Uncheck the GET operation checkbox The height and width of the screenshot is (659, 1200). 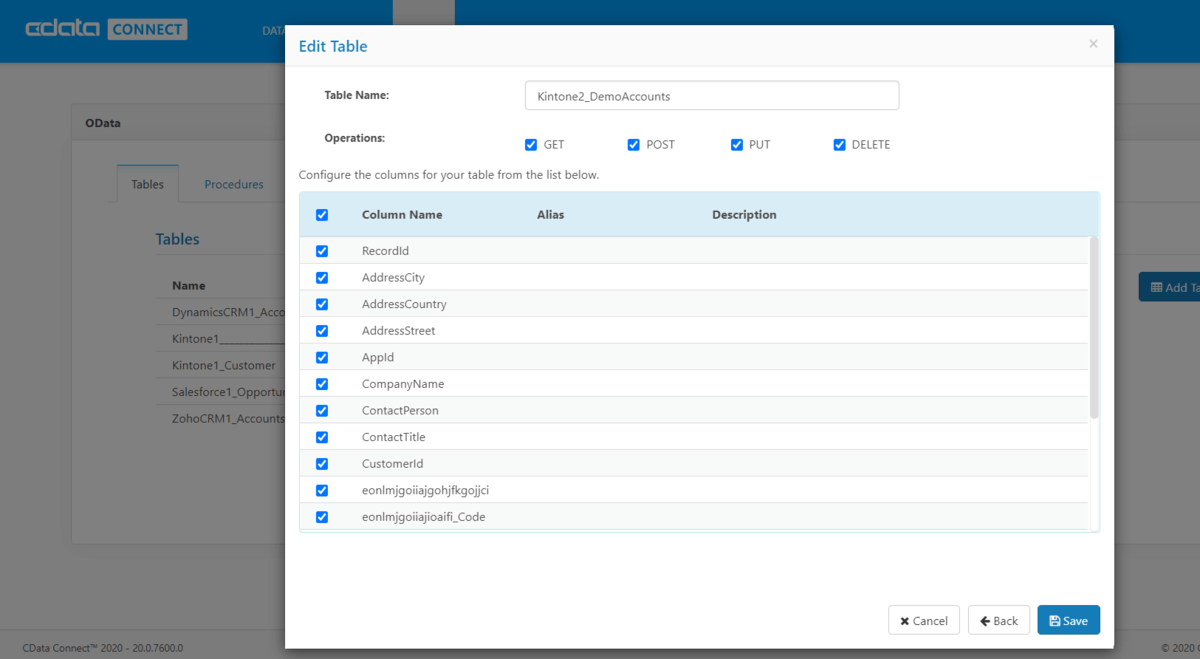(531, 145)
